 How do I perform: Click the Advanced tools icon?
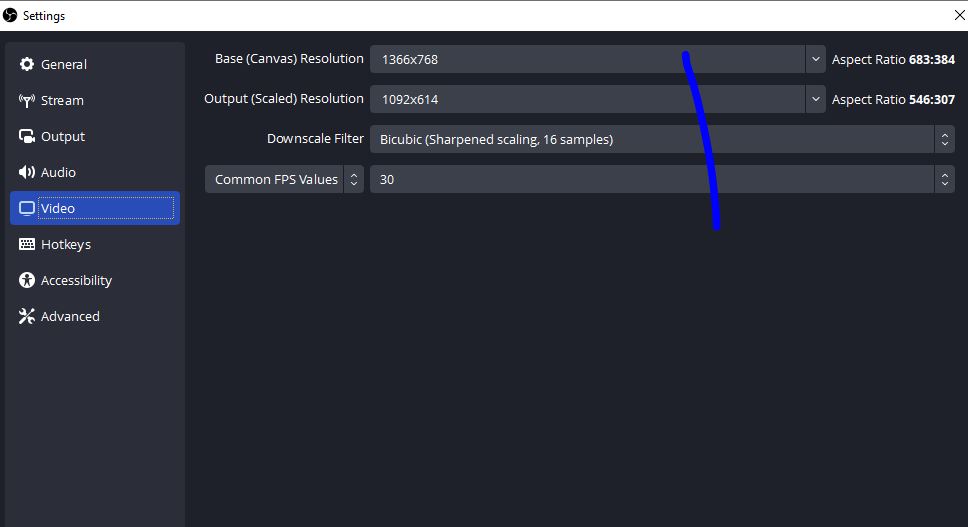coord(27,316)
